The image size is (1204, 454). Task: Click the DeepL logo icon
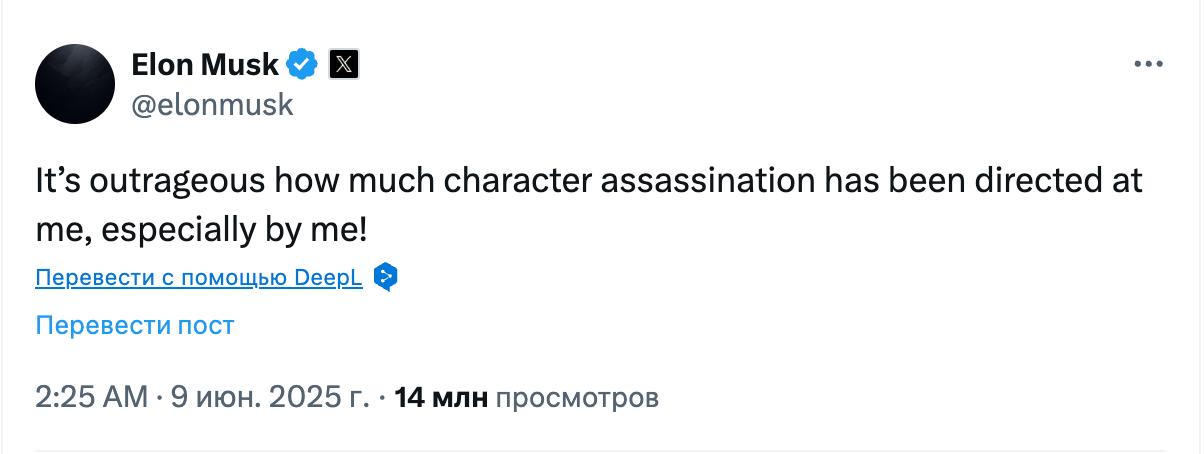point(385,277)
